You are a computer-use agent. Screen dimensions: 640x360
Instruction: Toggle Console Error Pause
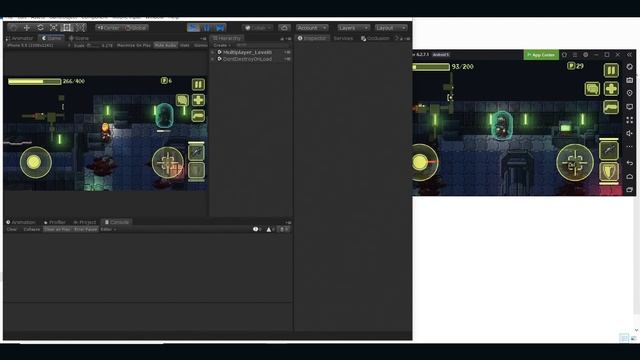pyautogui.click(x=86, y=229)
